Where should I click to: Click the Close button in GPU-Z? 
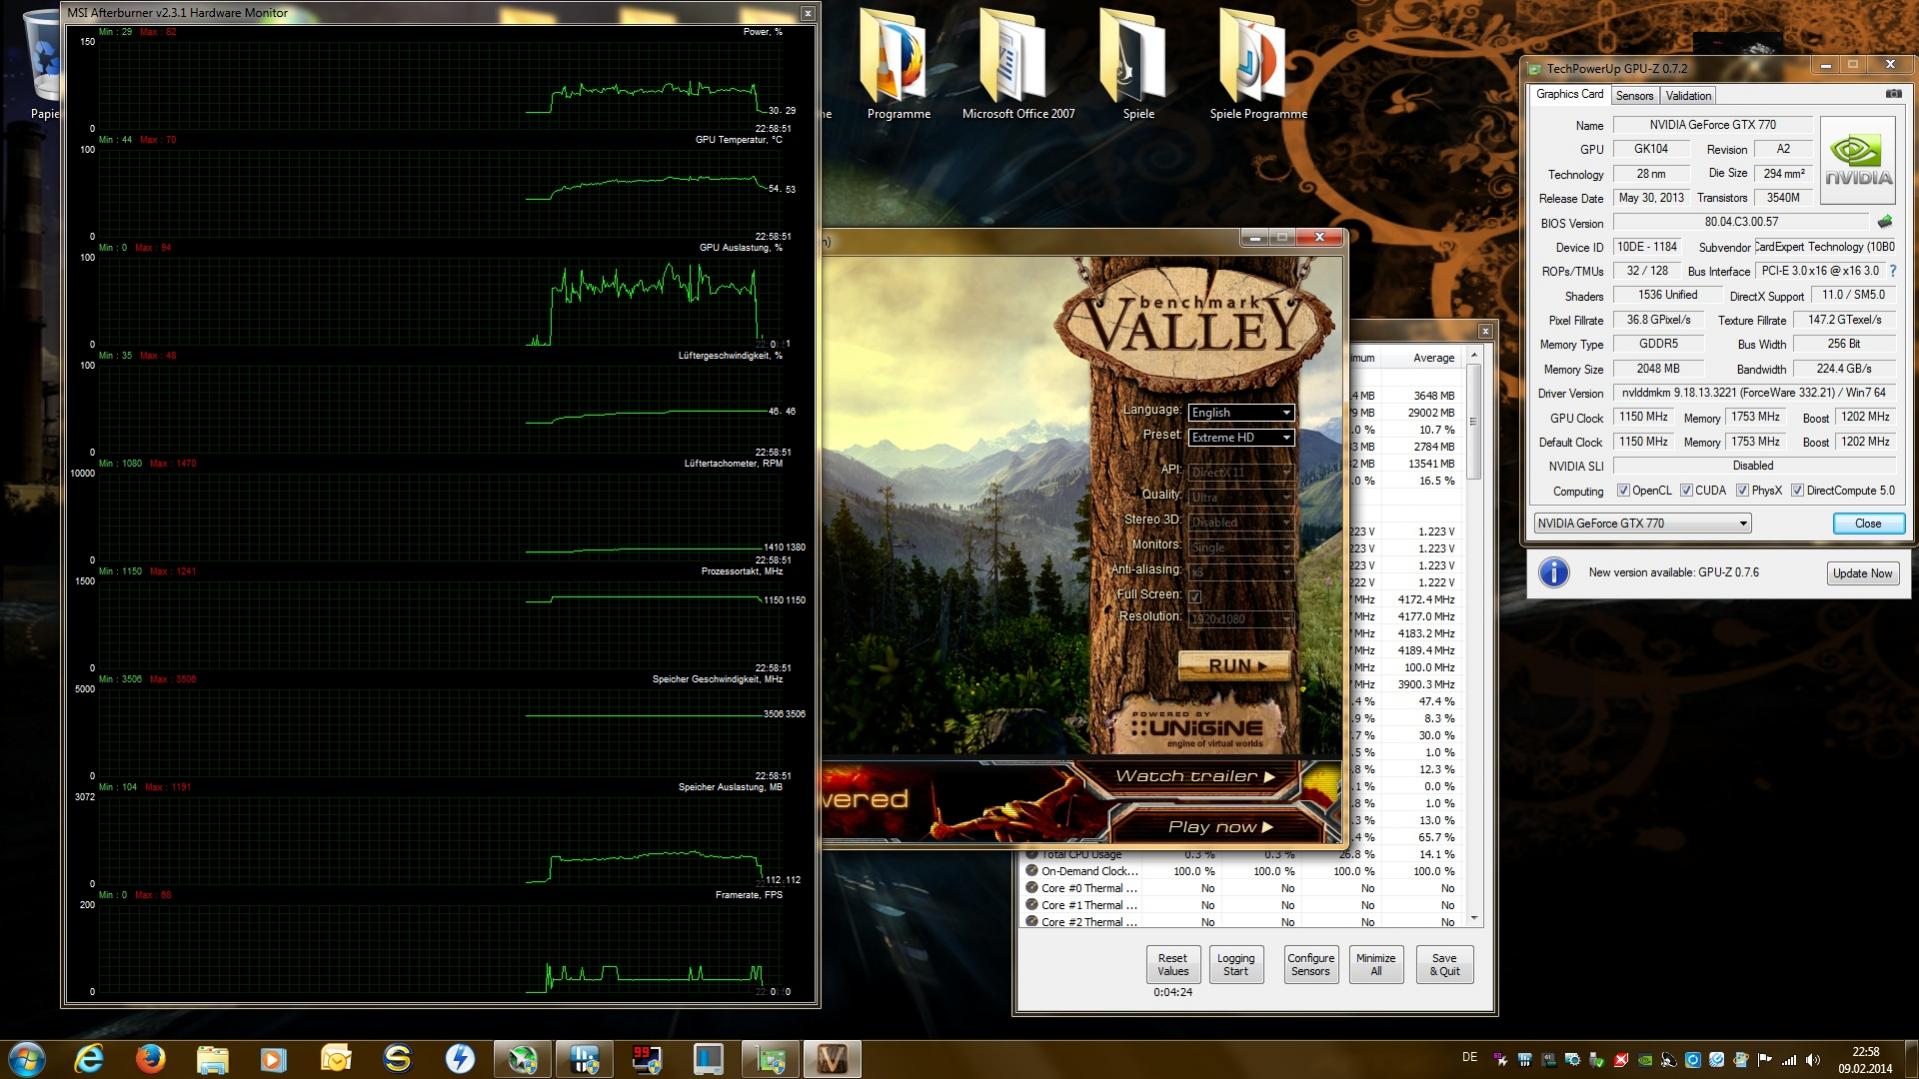click(x=1867, y=523)
